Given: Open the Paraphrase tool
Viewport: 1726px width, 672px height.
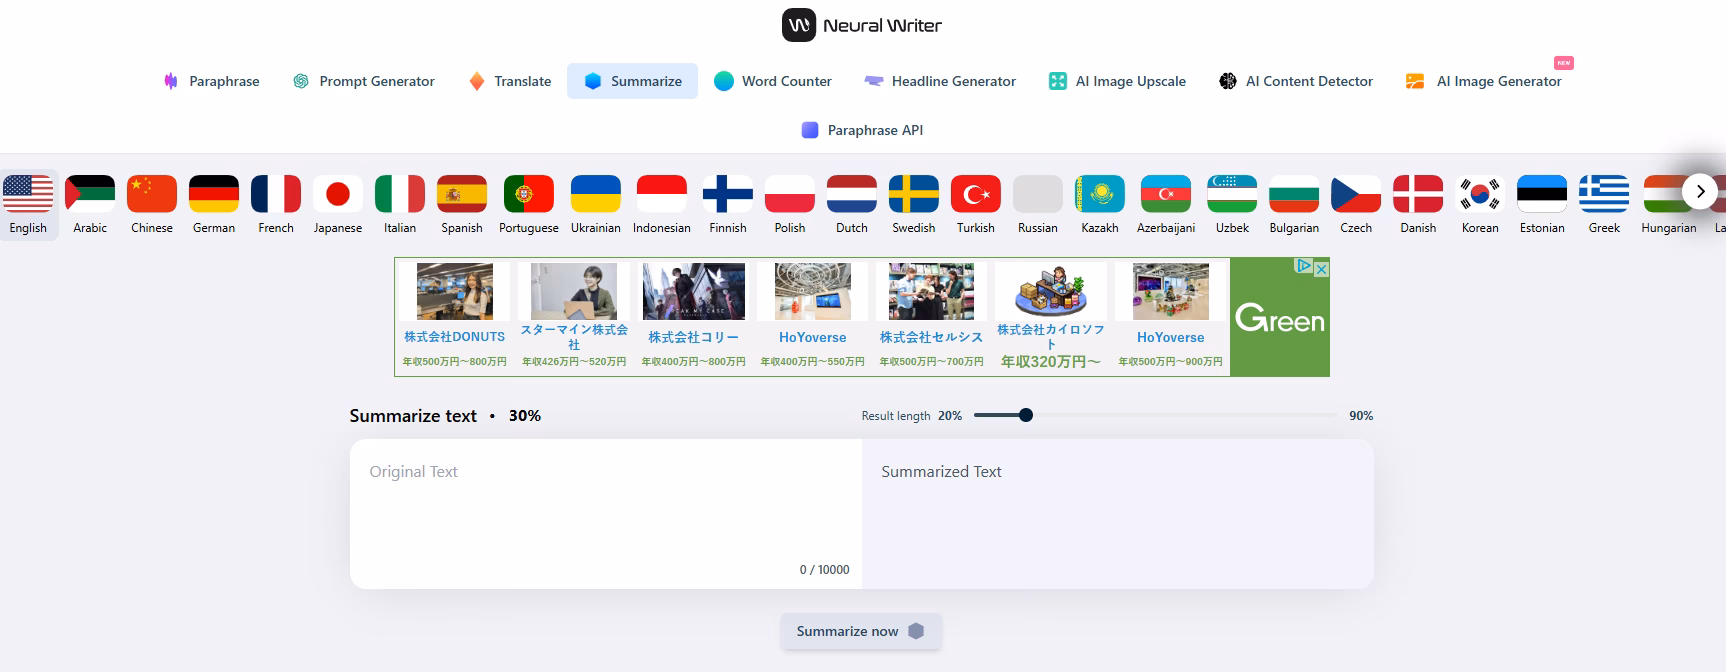Looking at the screenshot, I should click(x=212, y=81).
